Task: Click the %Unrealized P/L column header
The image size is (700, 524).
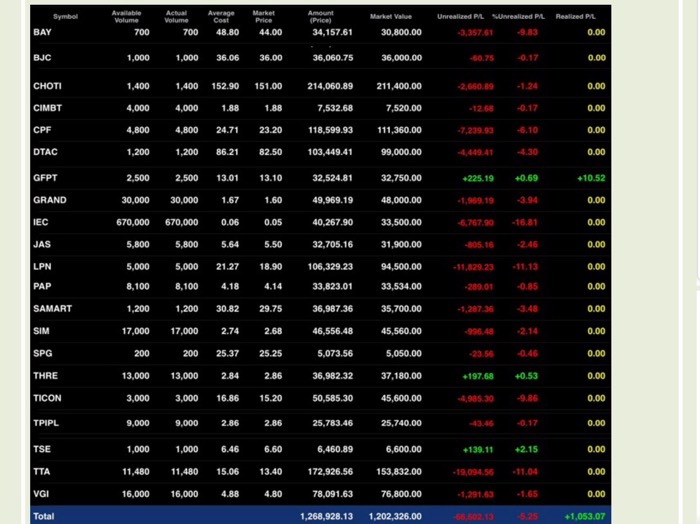Action: pos(518,17)
